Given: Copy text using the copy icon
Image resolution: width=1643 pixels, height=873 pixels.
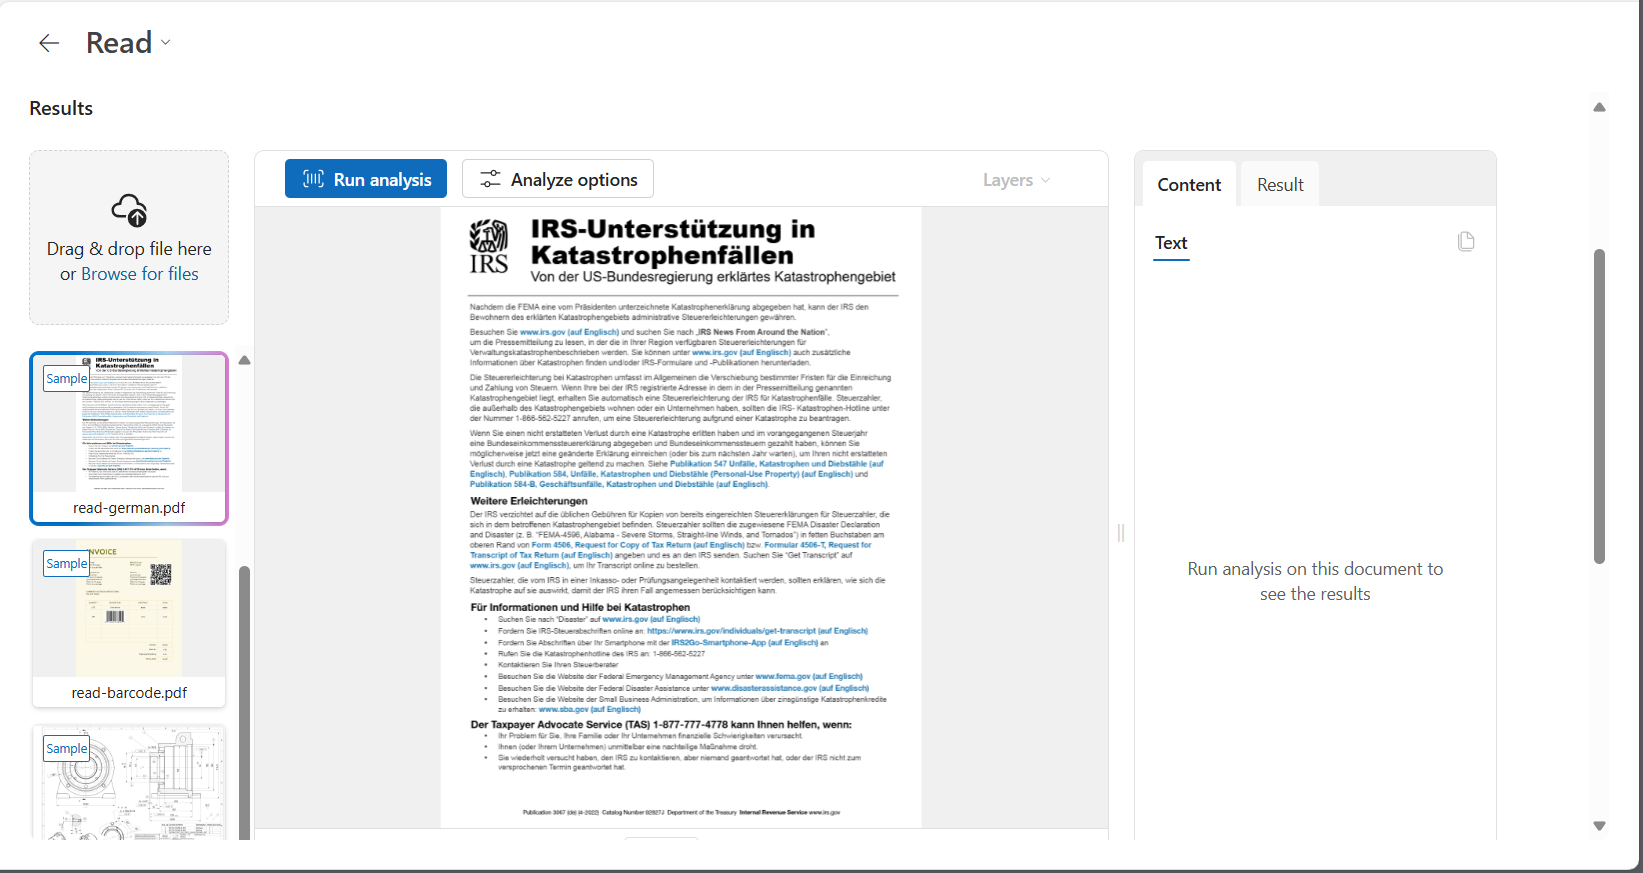Looking at the screenshot, I should point(1466,241).
